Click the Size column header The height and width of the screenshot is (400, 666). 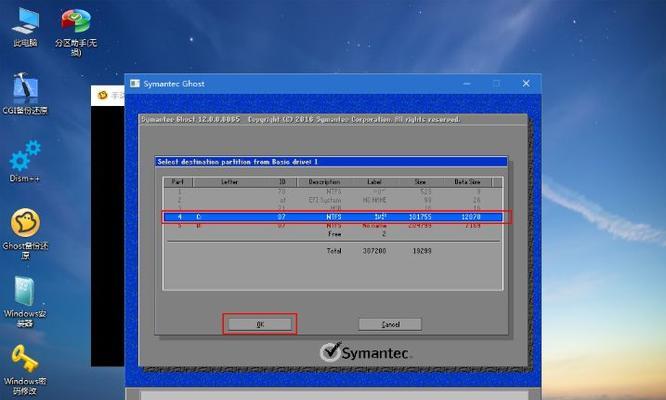[x=420, y=182]
